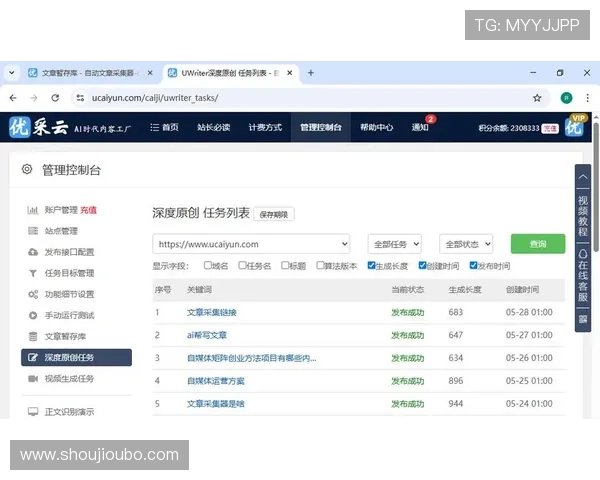This screenshot has width=600, height=480.
Task: Open 视频教程 on the side widget
Action: 583,216
